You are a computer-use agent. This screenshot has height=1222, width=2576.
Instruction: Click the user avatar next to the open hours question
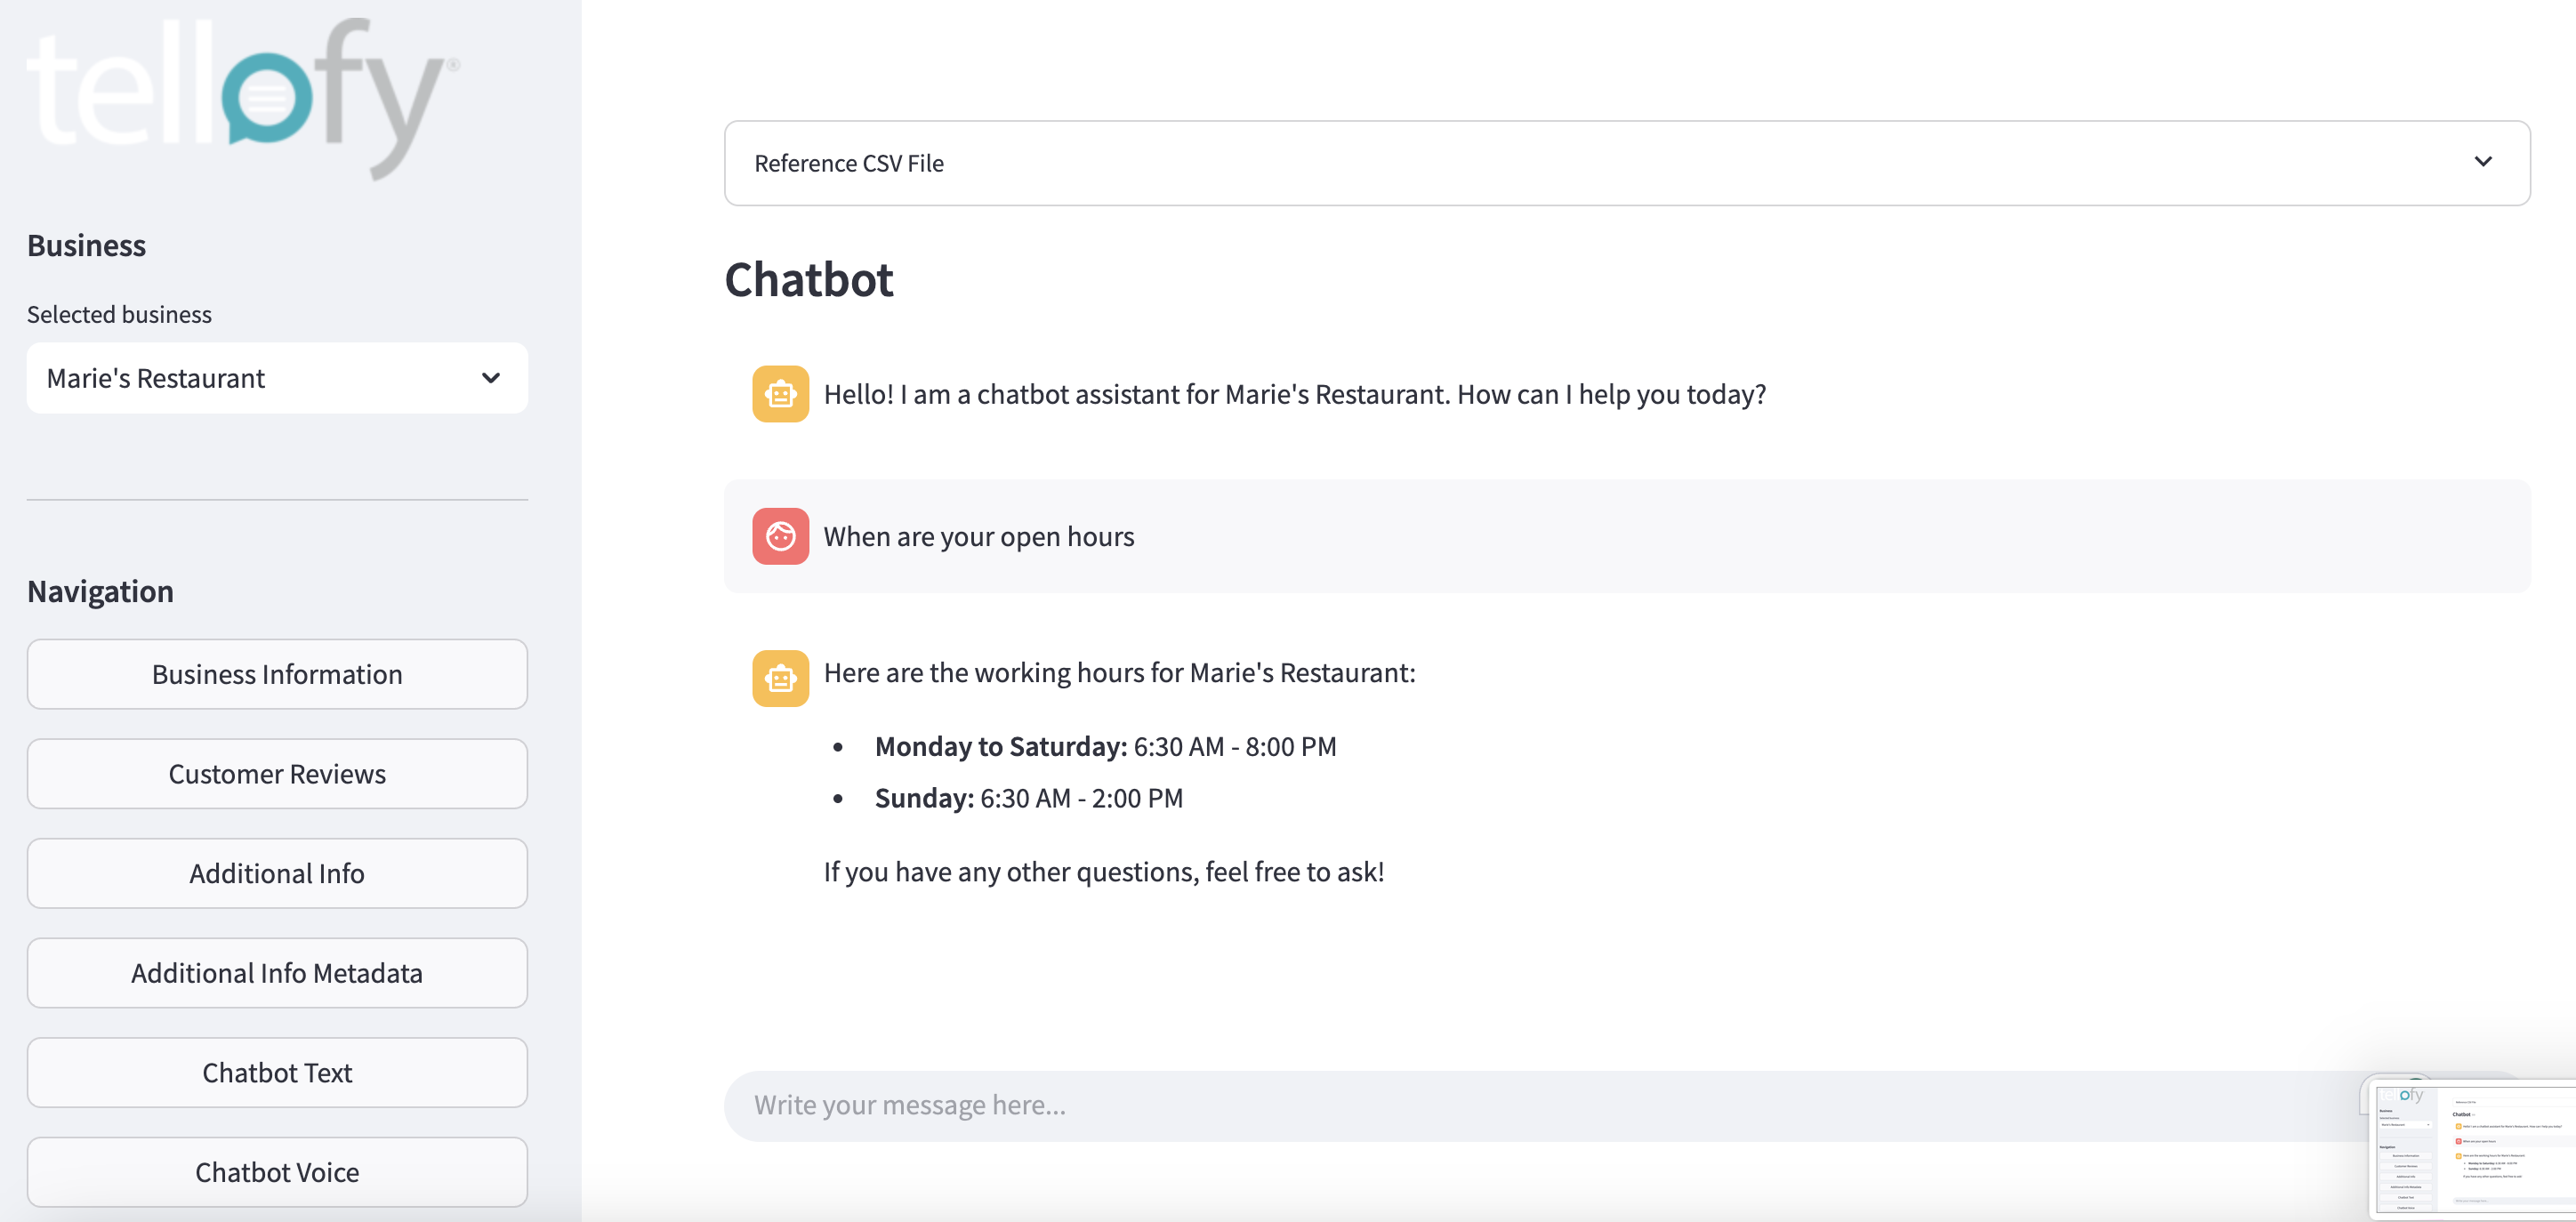[x=780, y=536]
